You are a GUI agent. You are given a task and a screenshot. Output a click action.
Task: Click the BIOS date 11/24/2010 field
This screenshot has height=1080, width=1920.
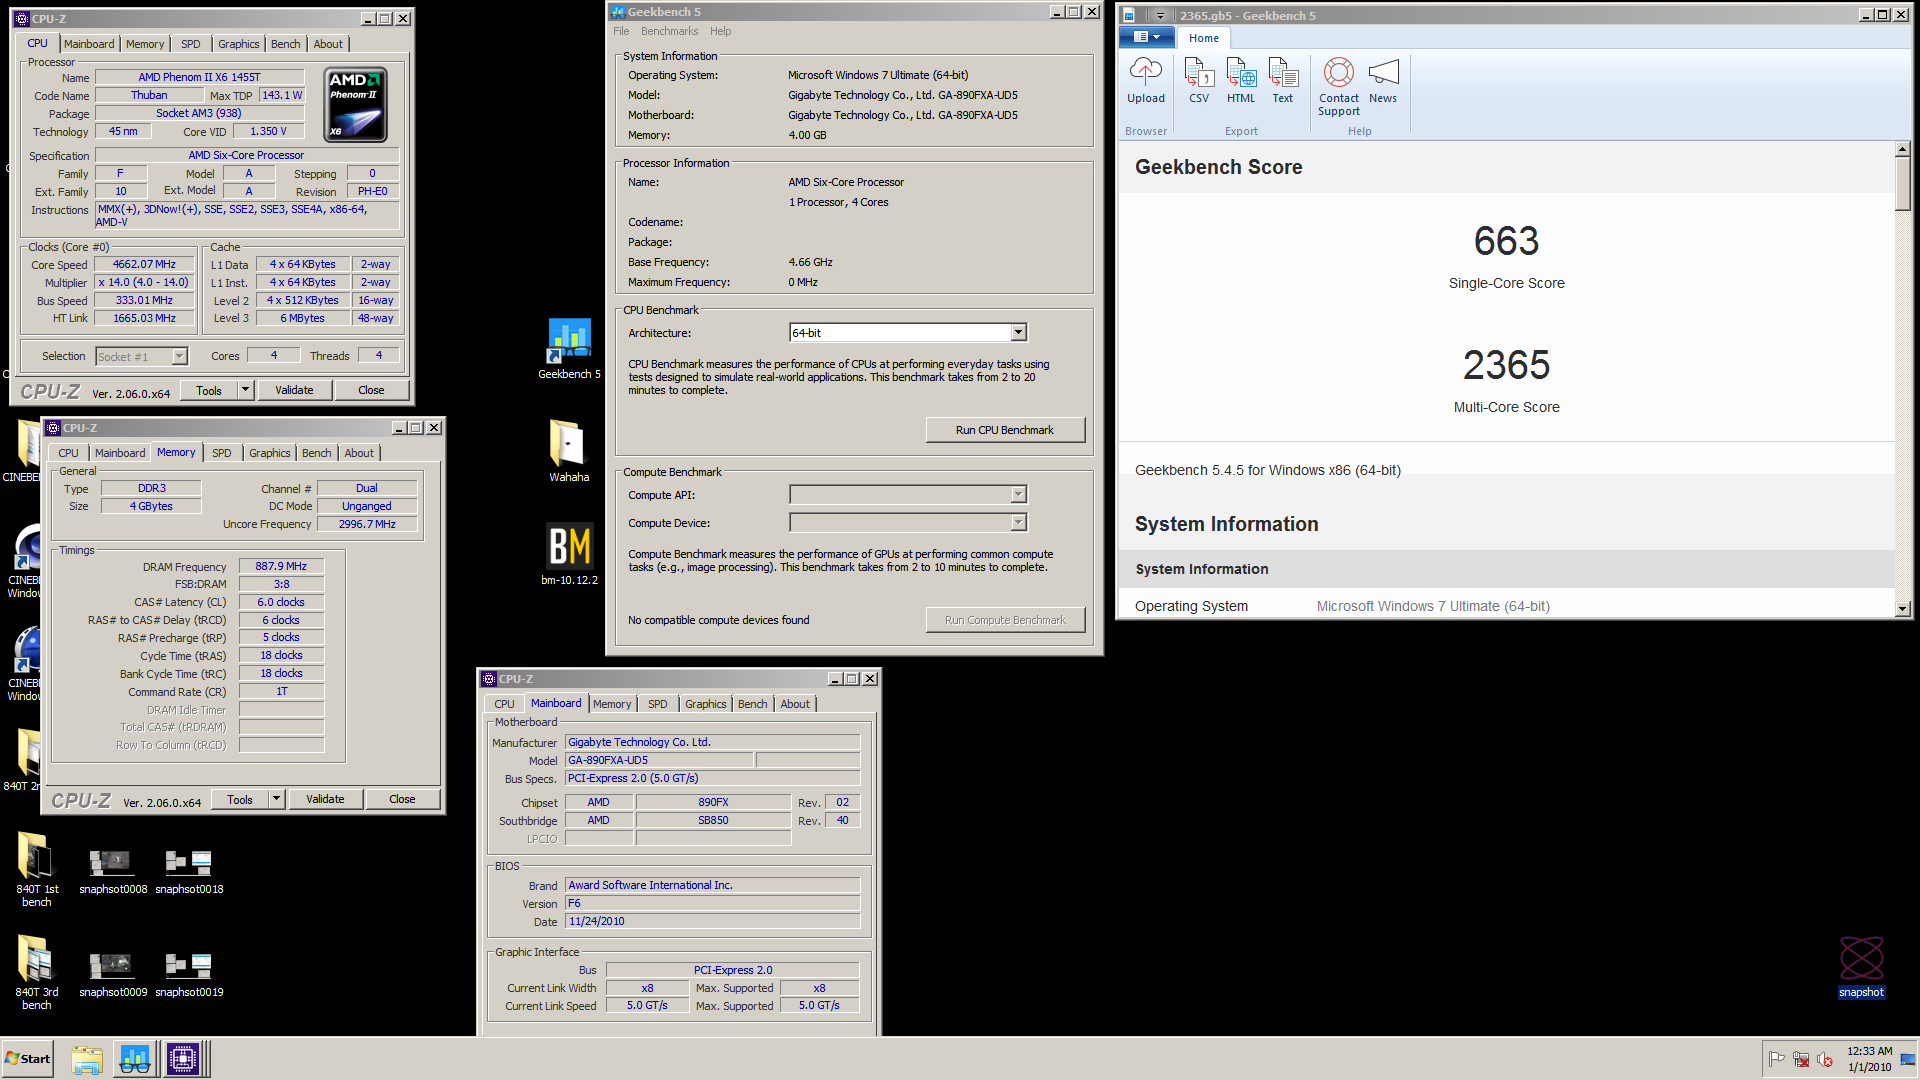coord(712,921)
